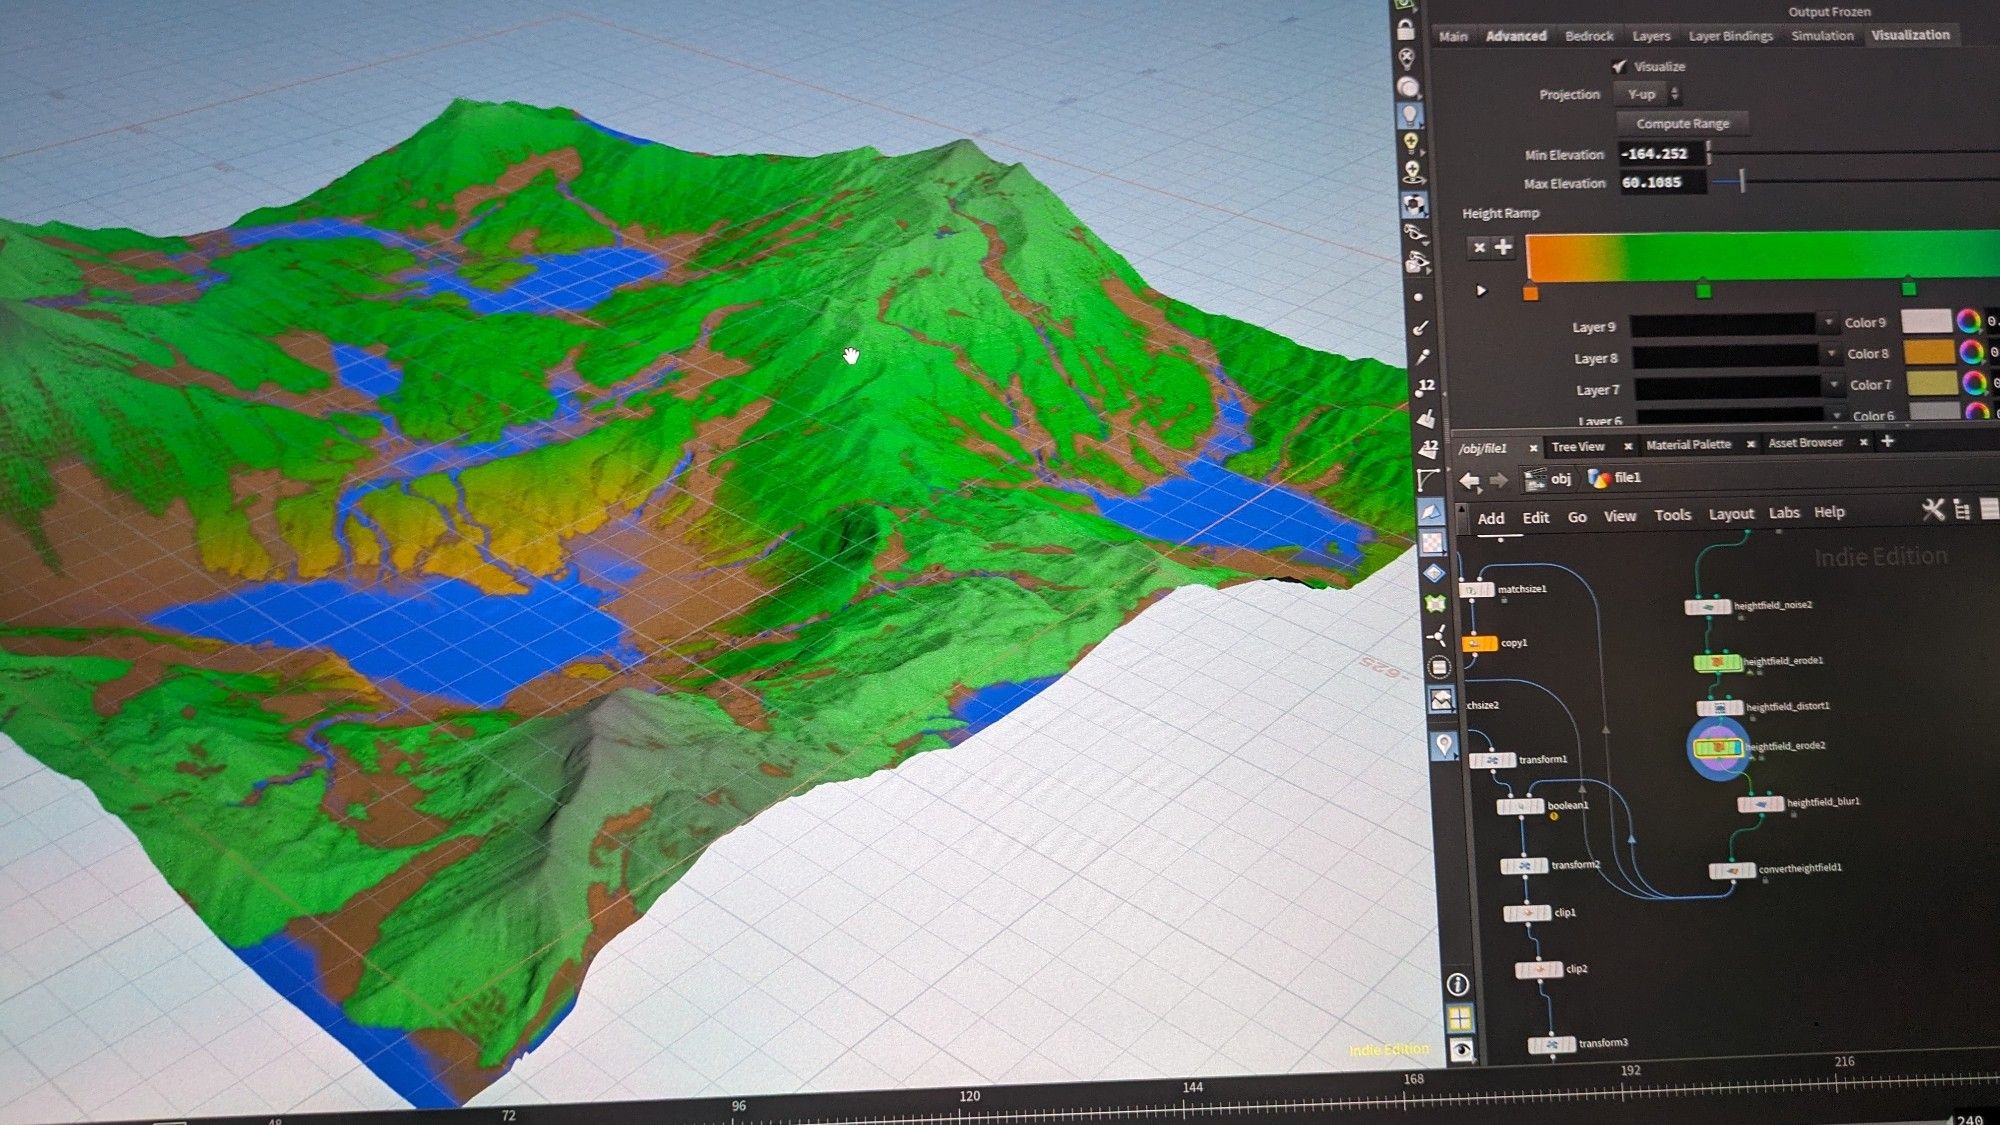Switch to the Main tab
This screenshot has width=2000, height=1125.
tap(1453, 37)
